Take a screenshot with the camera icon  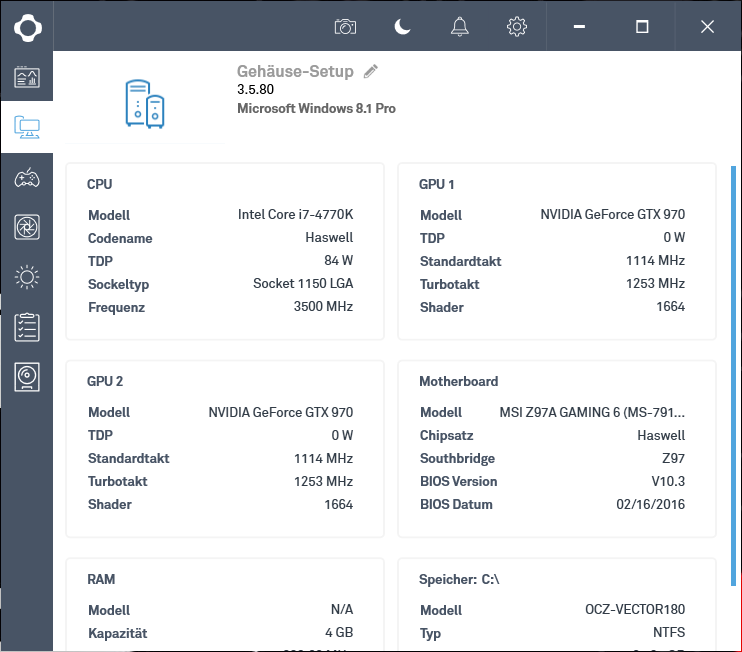click(x=345, y=27)
